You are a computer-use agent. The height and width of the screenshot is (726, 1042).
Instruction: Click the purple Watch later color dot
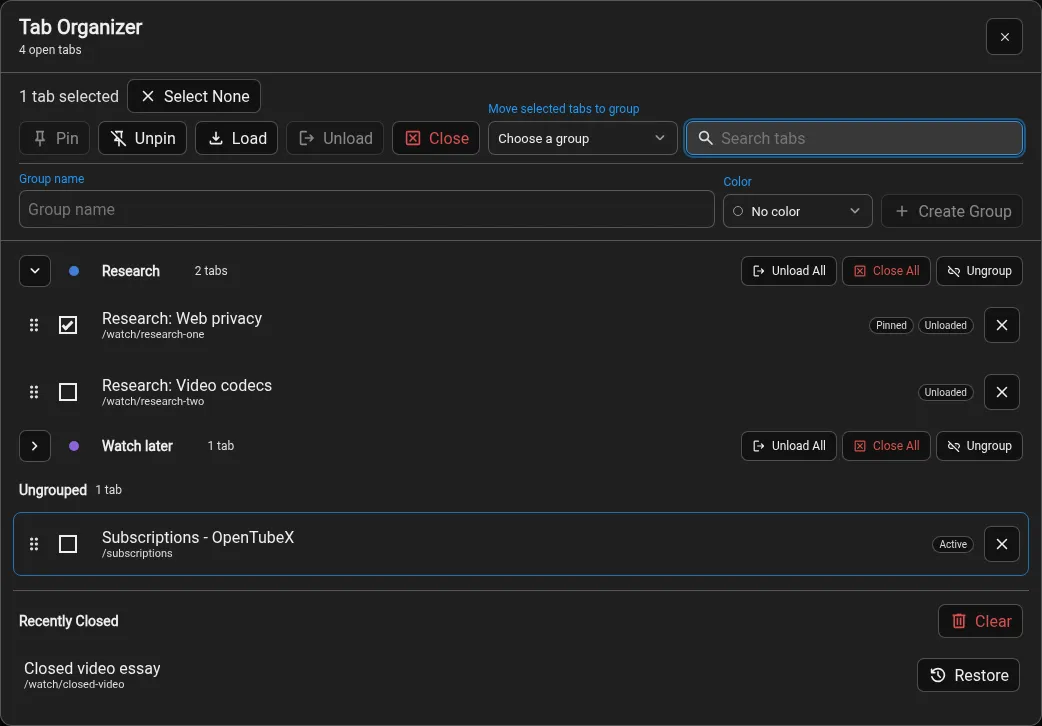[74, 446]
